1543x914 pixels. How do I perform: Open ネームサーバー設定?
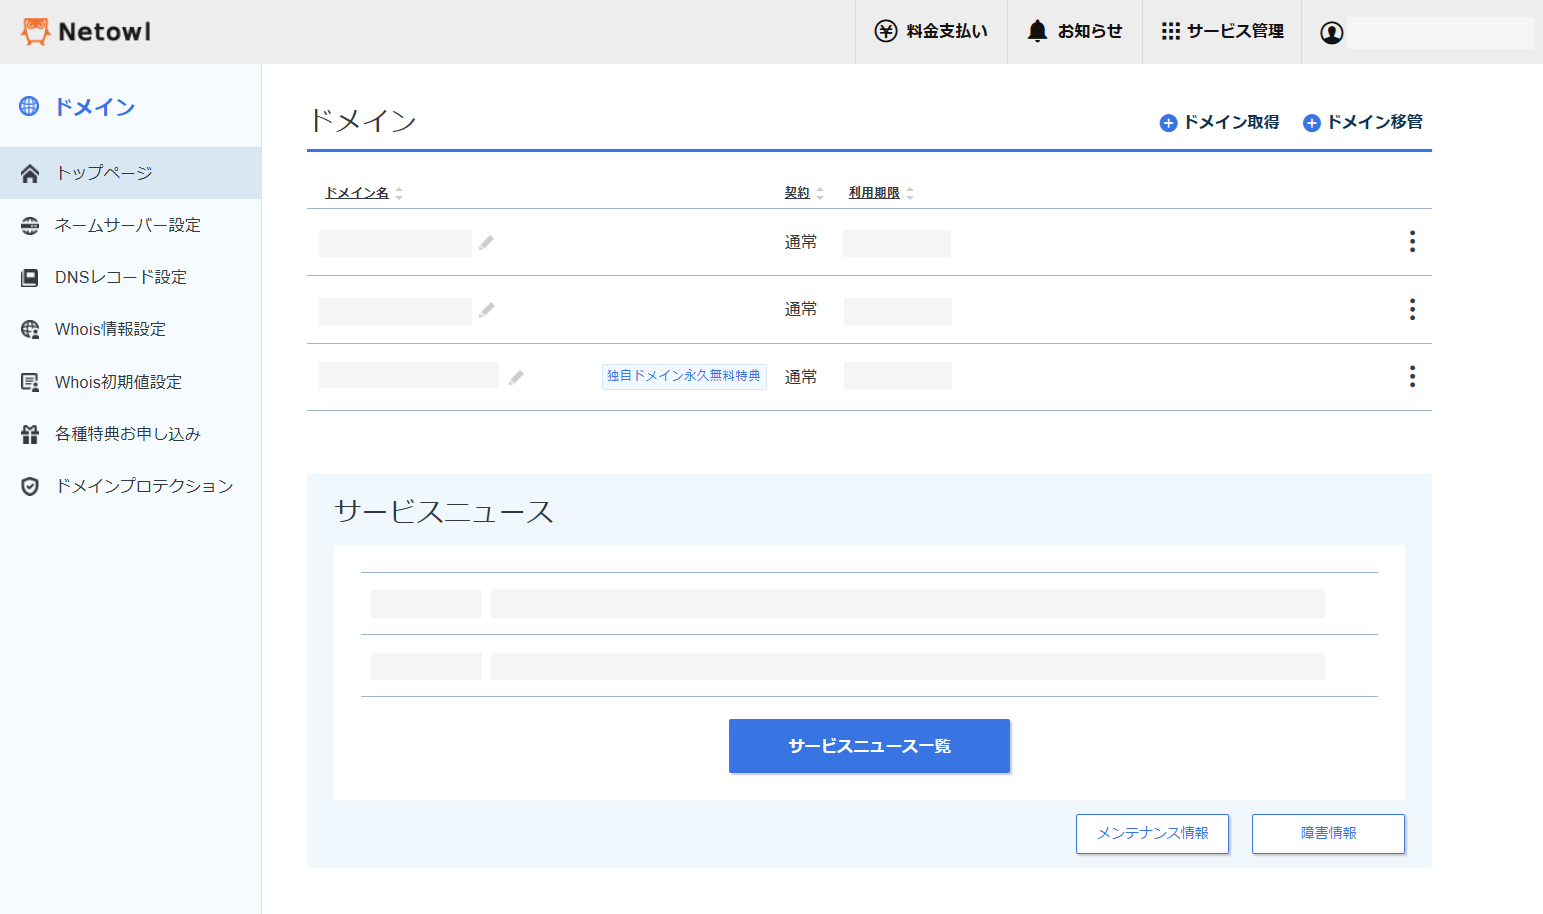(x=130, y=225)
